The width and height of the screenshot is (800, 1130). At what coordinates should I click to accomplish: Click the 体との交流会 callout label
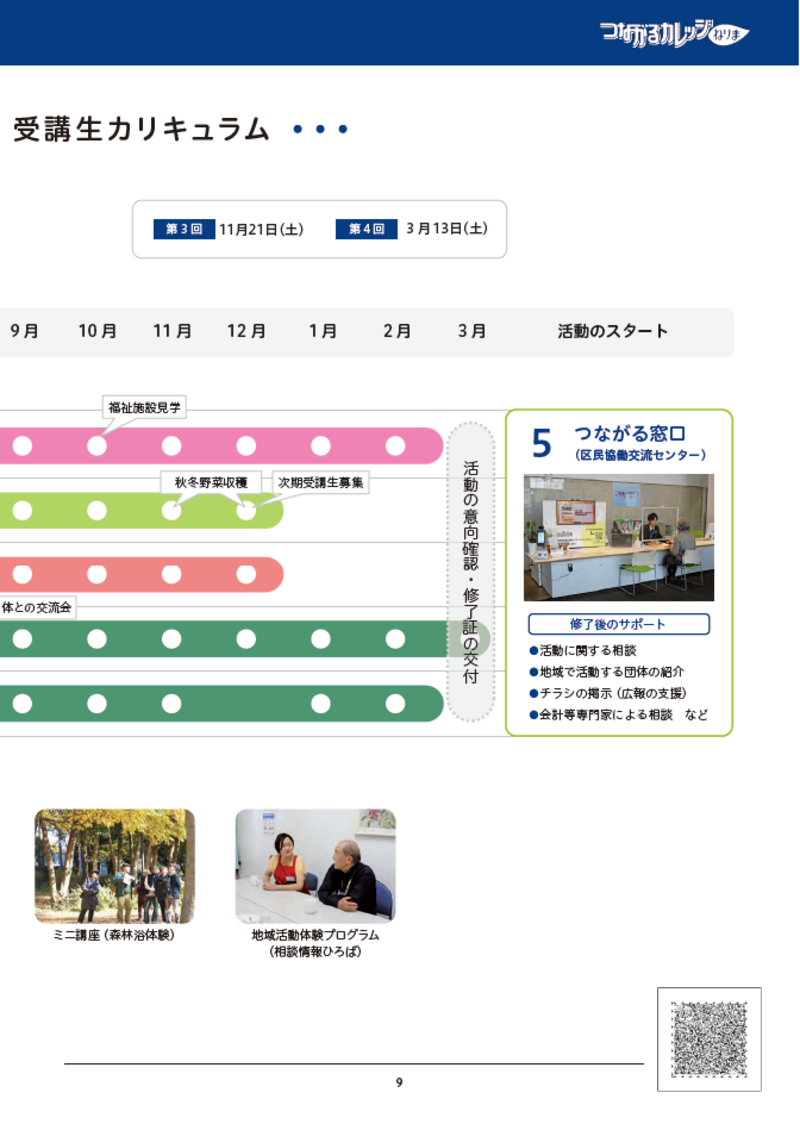pyautogui.click(x=38, y=607)
